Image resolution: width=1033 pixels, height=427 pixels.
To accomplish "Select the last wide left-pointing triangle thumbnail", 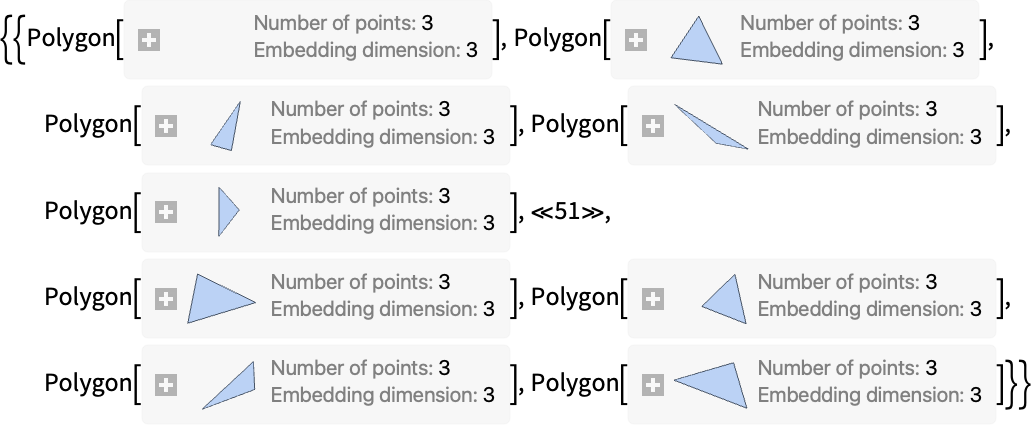I will pyautogui.click(x=712, y=385).
